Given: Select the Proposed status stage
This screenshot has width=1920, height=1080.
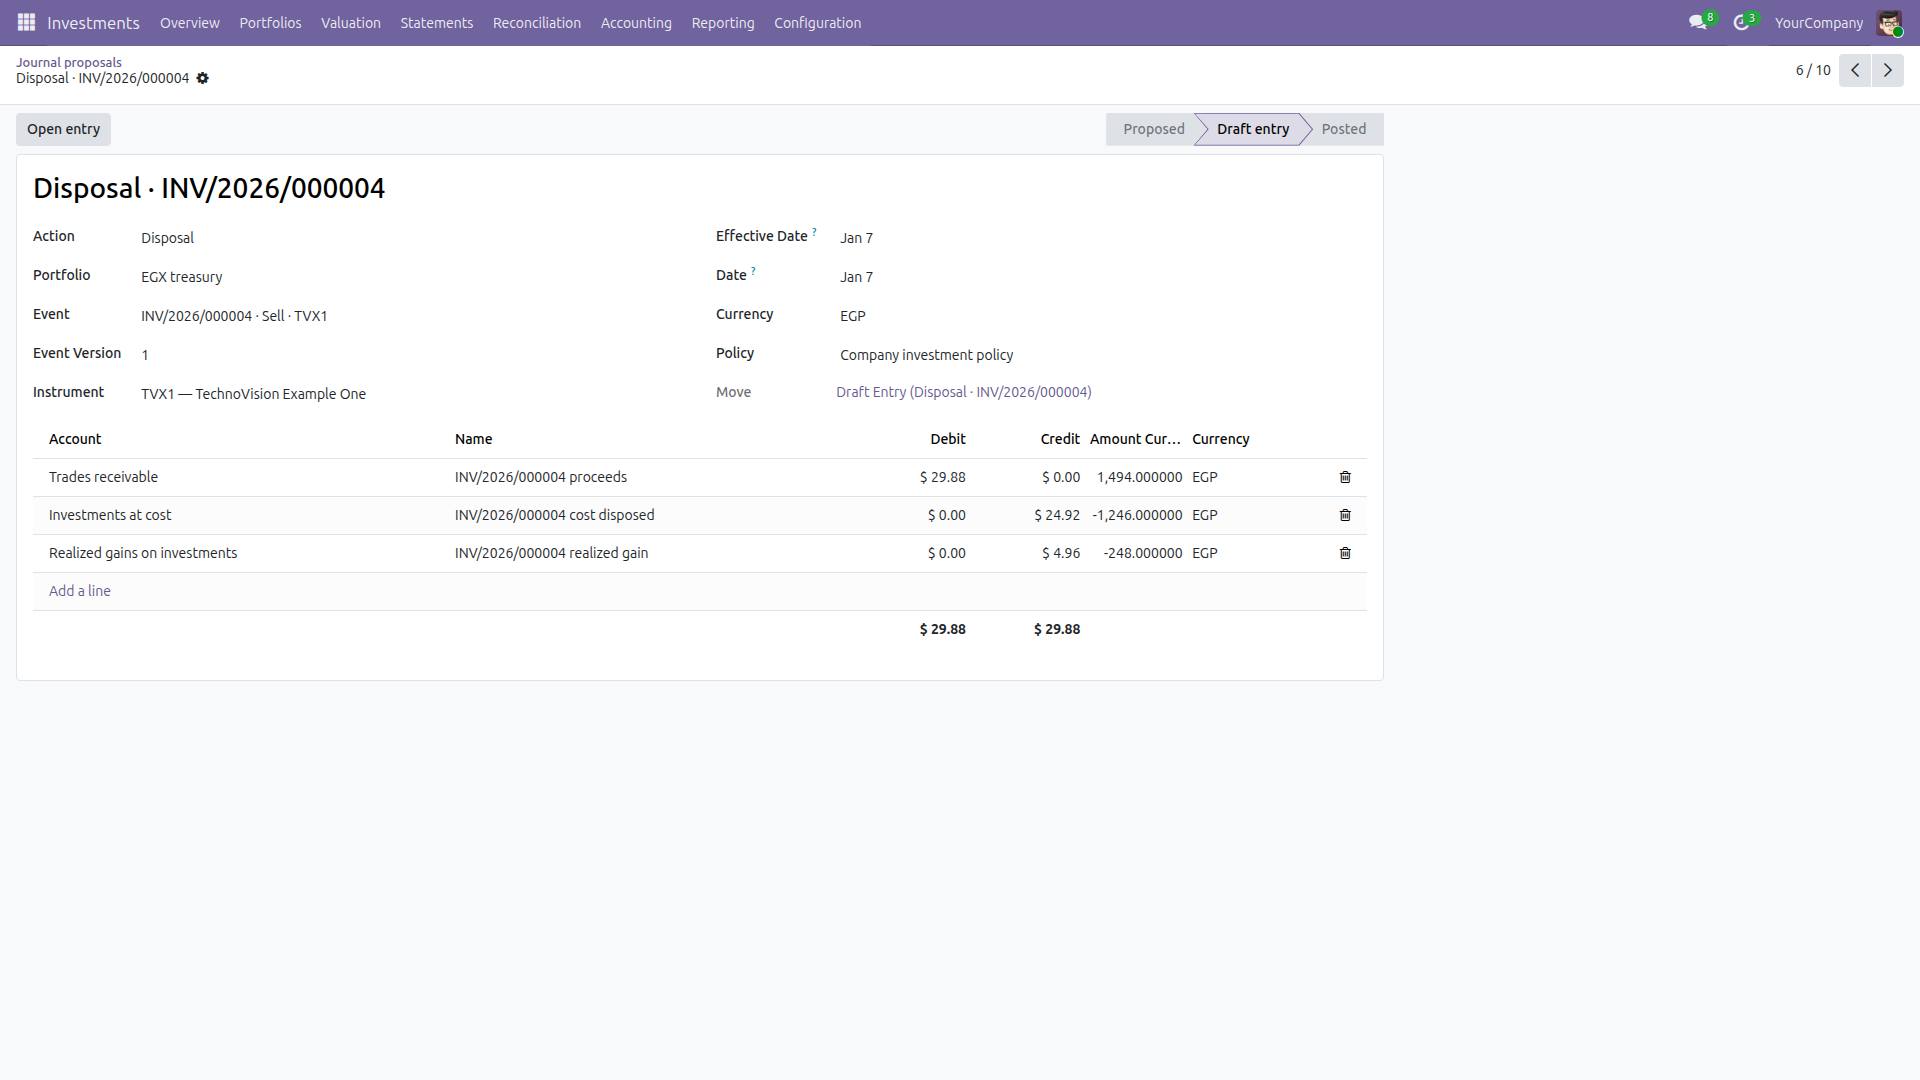Looking at the screenshot, I should [x=1153, y=129].
